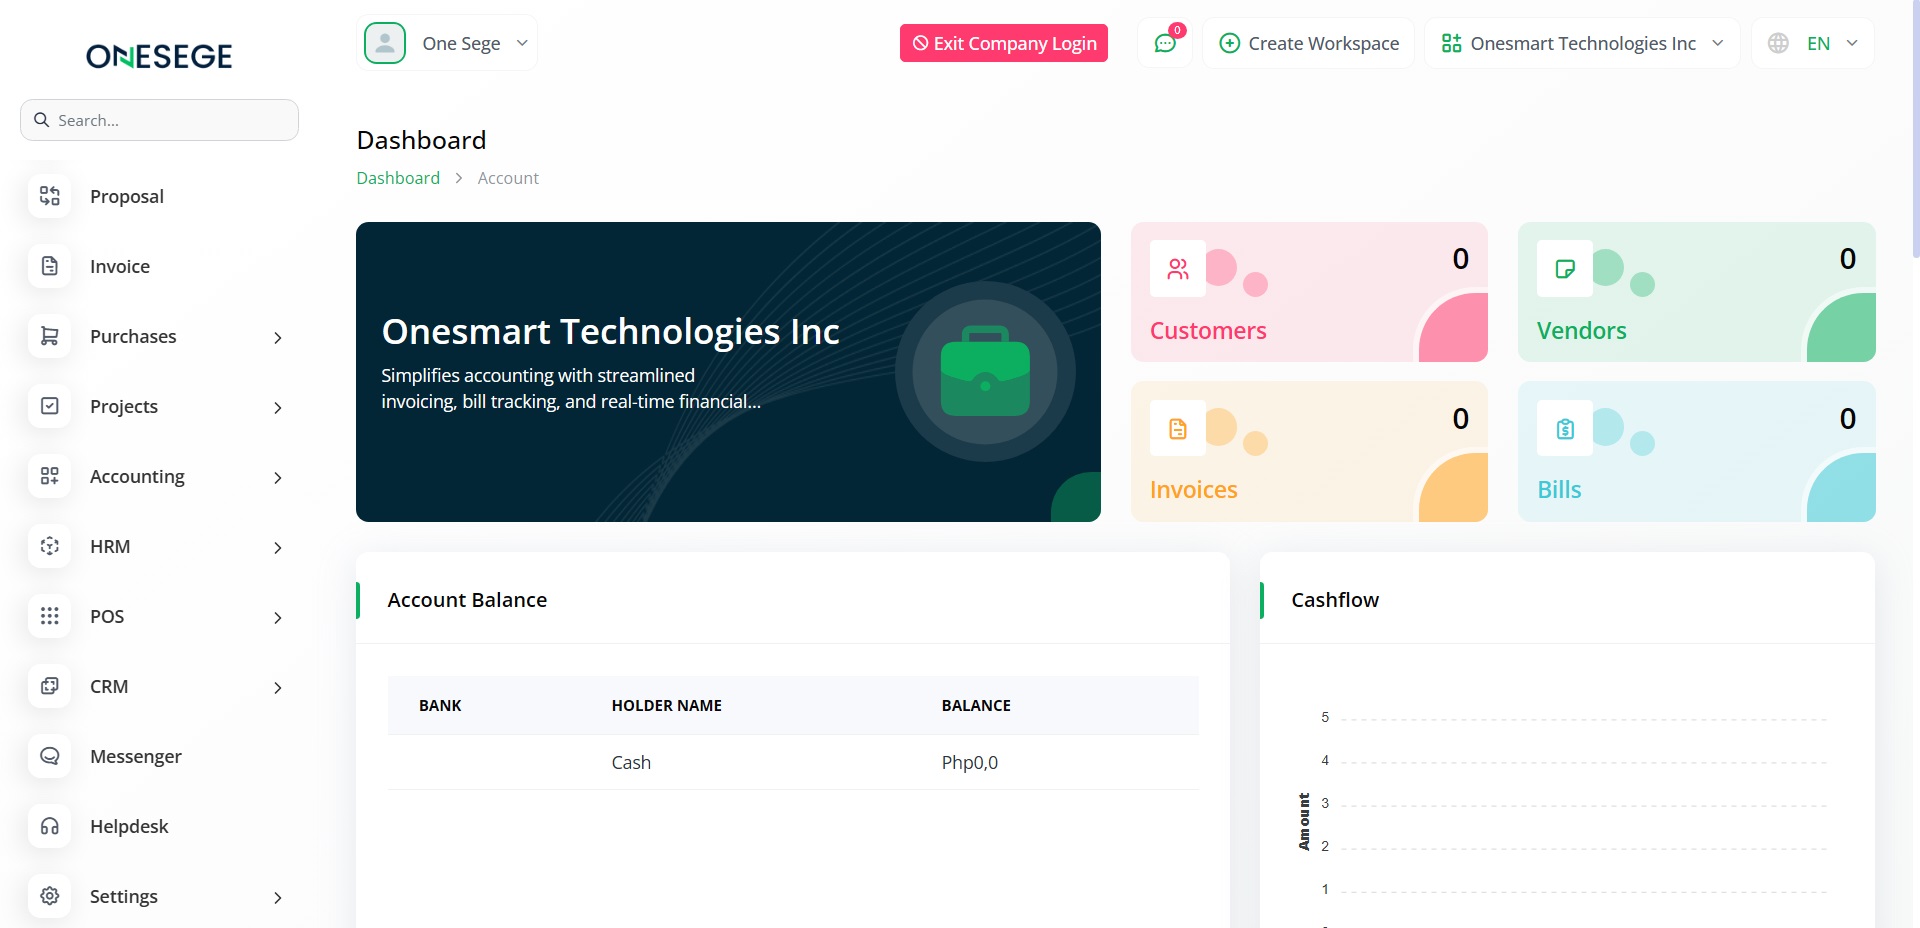1920x928 pixels.
Task: Open Onesmart Technologies Inc workspace dropdown
Action: (1582, 43)
